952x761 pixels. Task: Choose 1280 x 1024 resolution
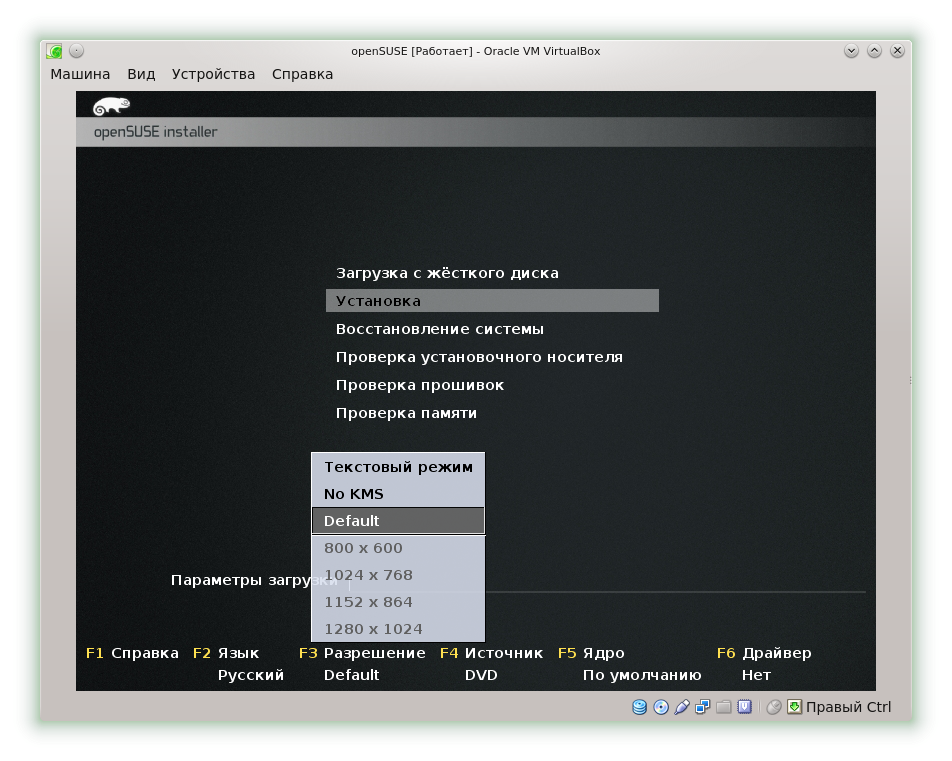tap(398, 629)
